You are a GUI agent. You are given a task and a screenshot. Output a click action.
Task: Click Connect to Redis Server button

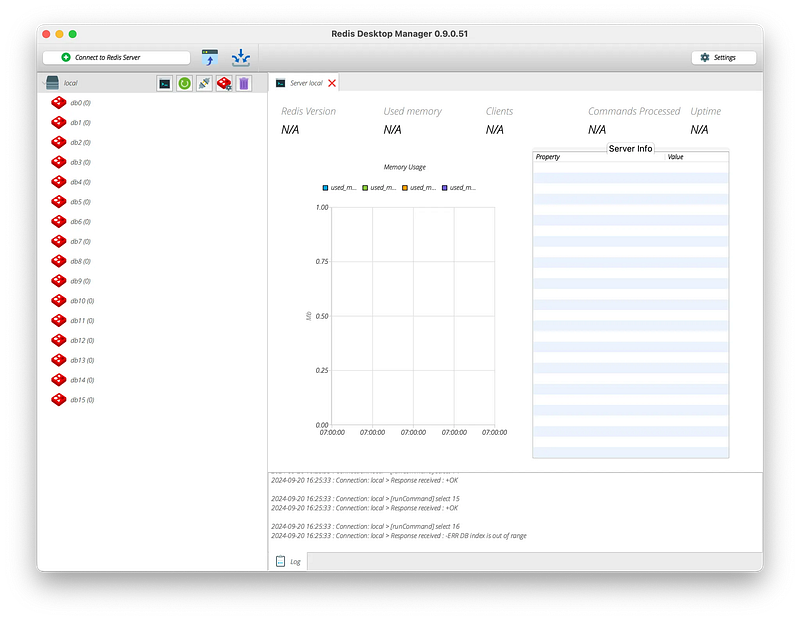tap(116, 58)
